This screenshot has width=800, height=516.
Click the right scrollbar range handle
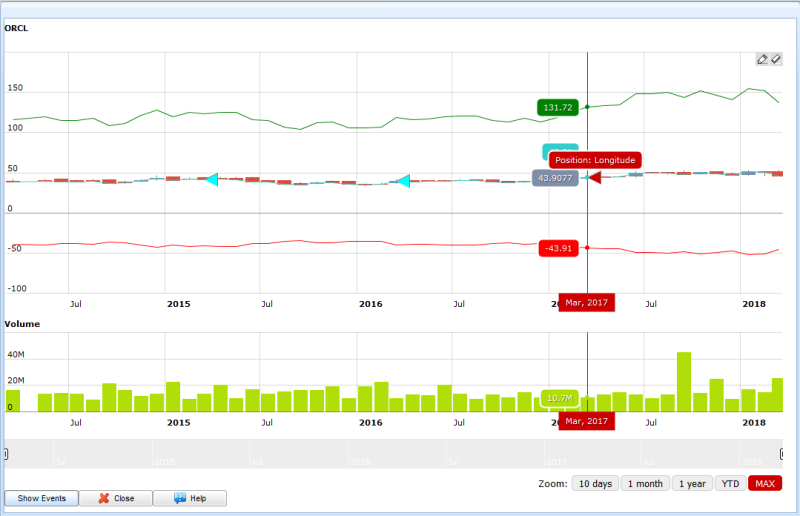[x=781, y=454]
